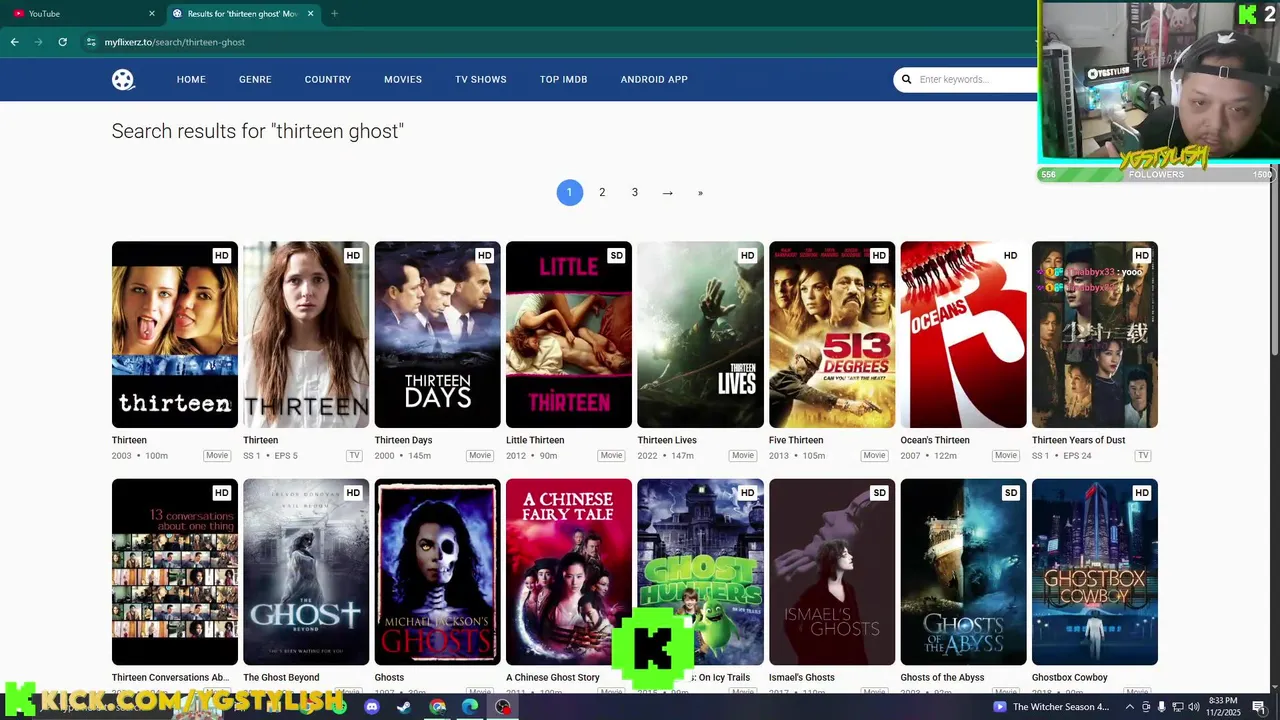Open the 13 Conversations poster

pyautogui.click(x=175, y=572)
